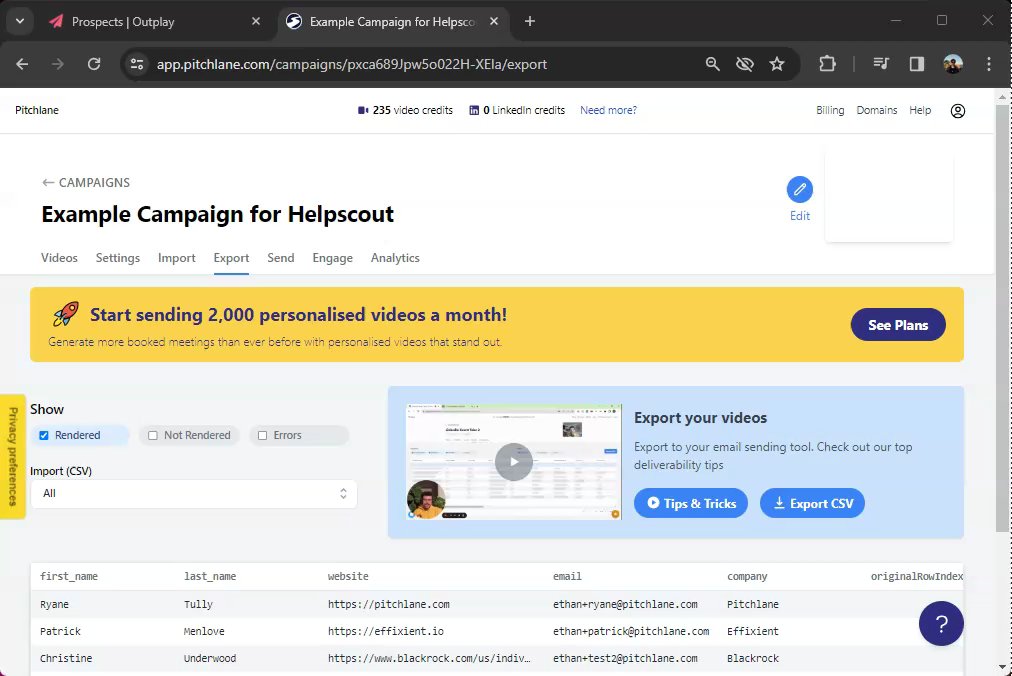Click the zoom magnifier icon in address bar
1012x676 pixels.
(713, 64)
